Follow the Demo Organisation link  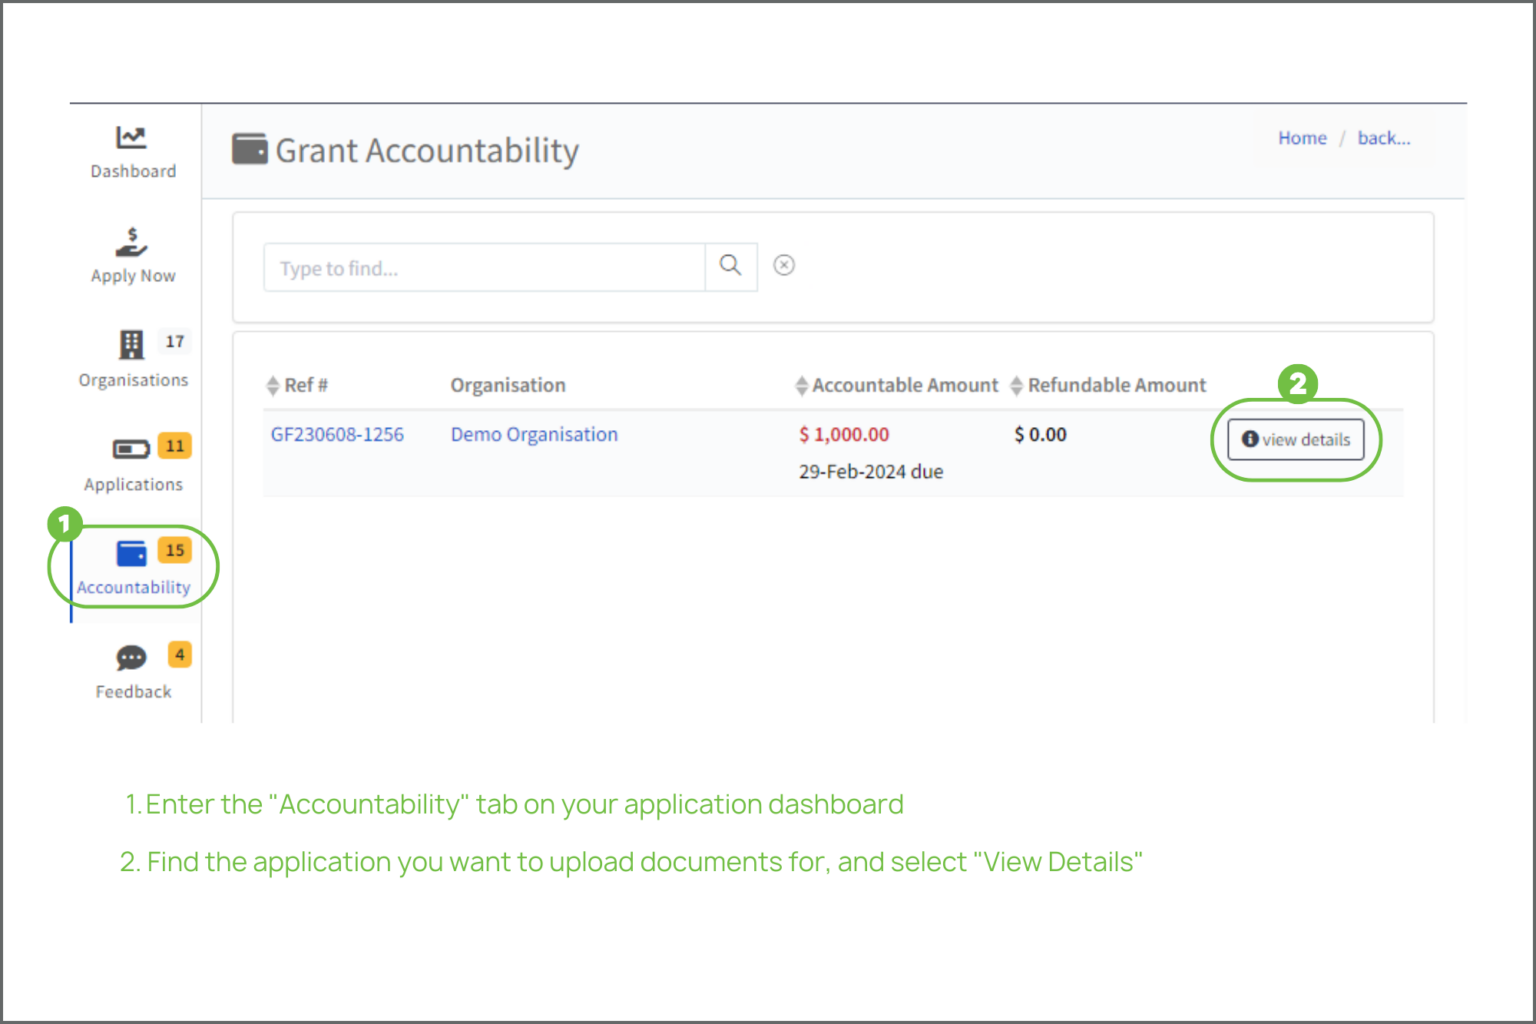pos(534,434)
